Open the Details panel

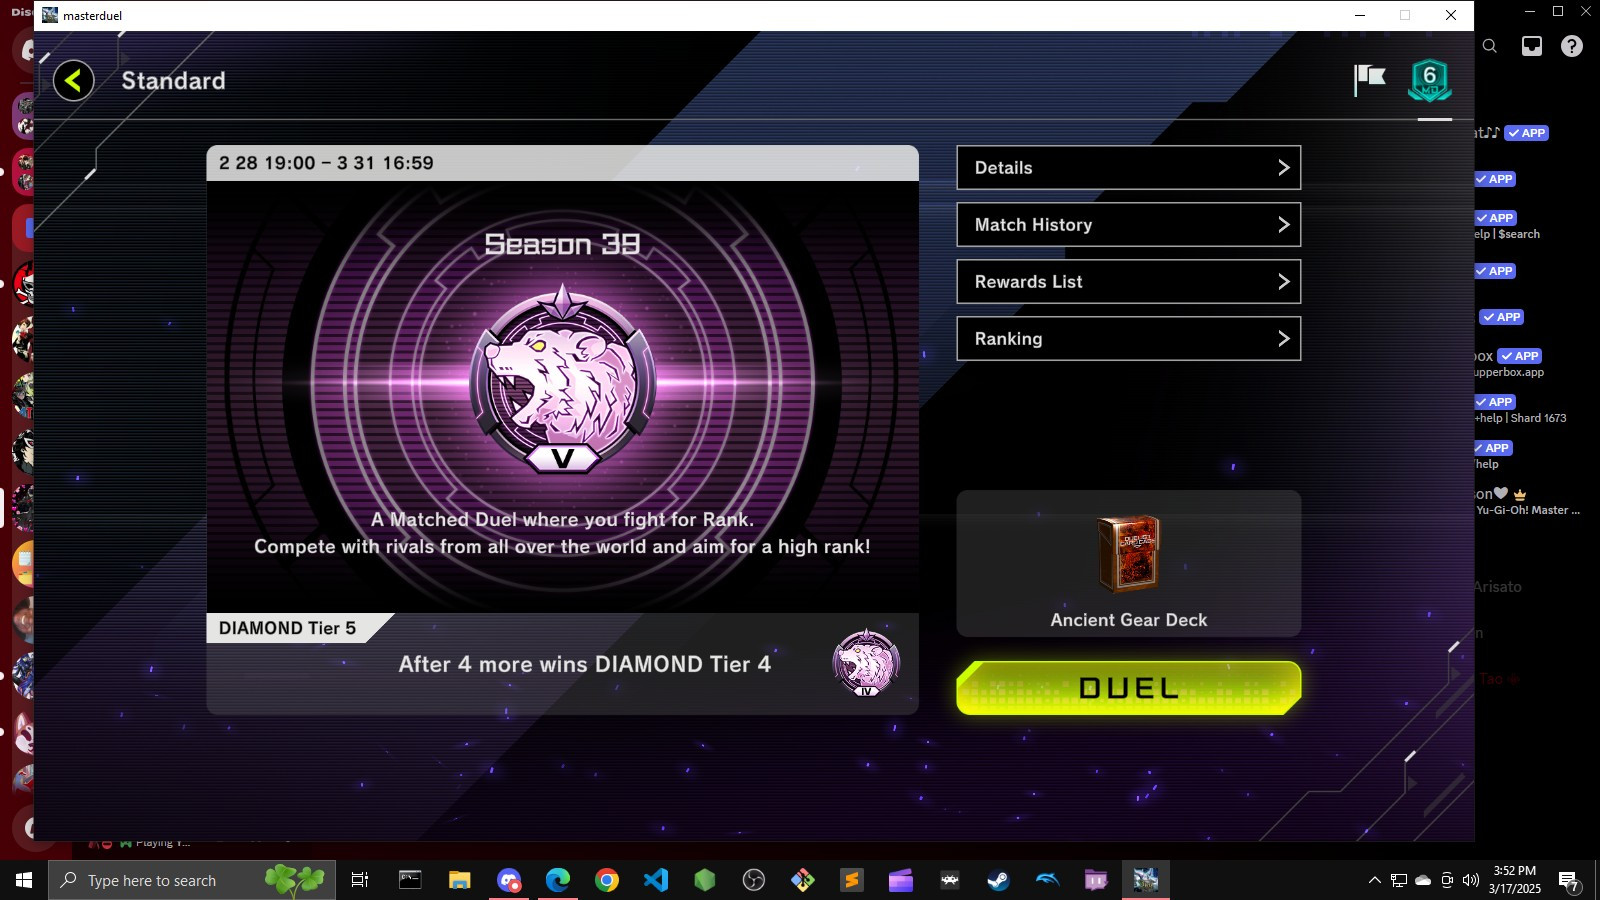tap(1128, 168)
